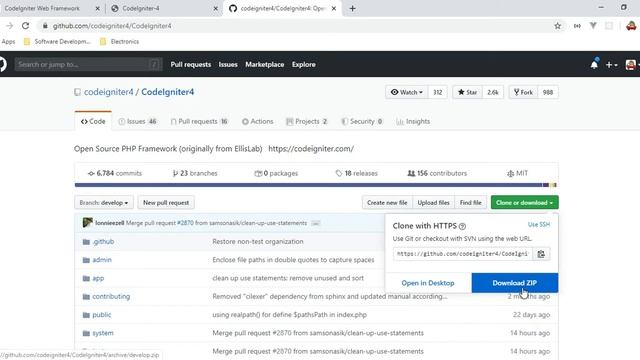This screenshot has height=360, width=640.
Task: Open the Insights tab
Action: coord(413,121)
